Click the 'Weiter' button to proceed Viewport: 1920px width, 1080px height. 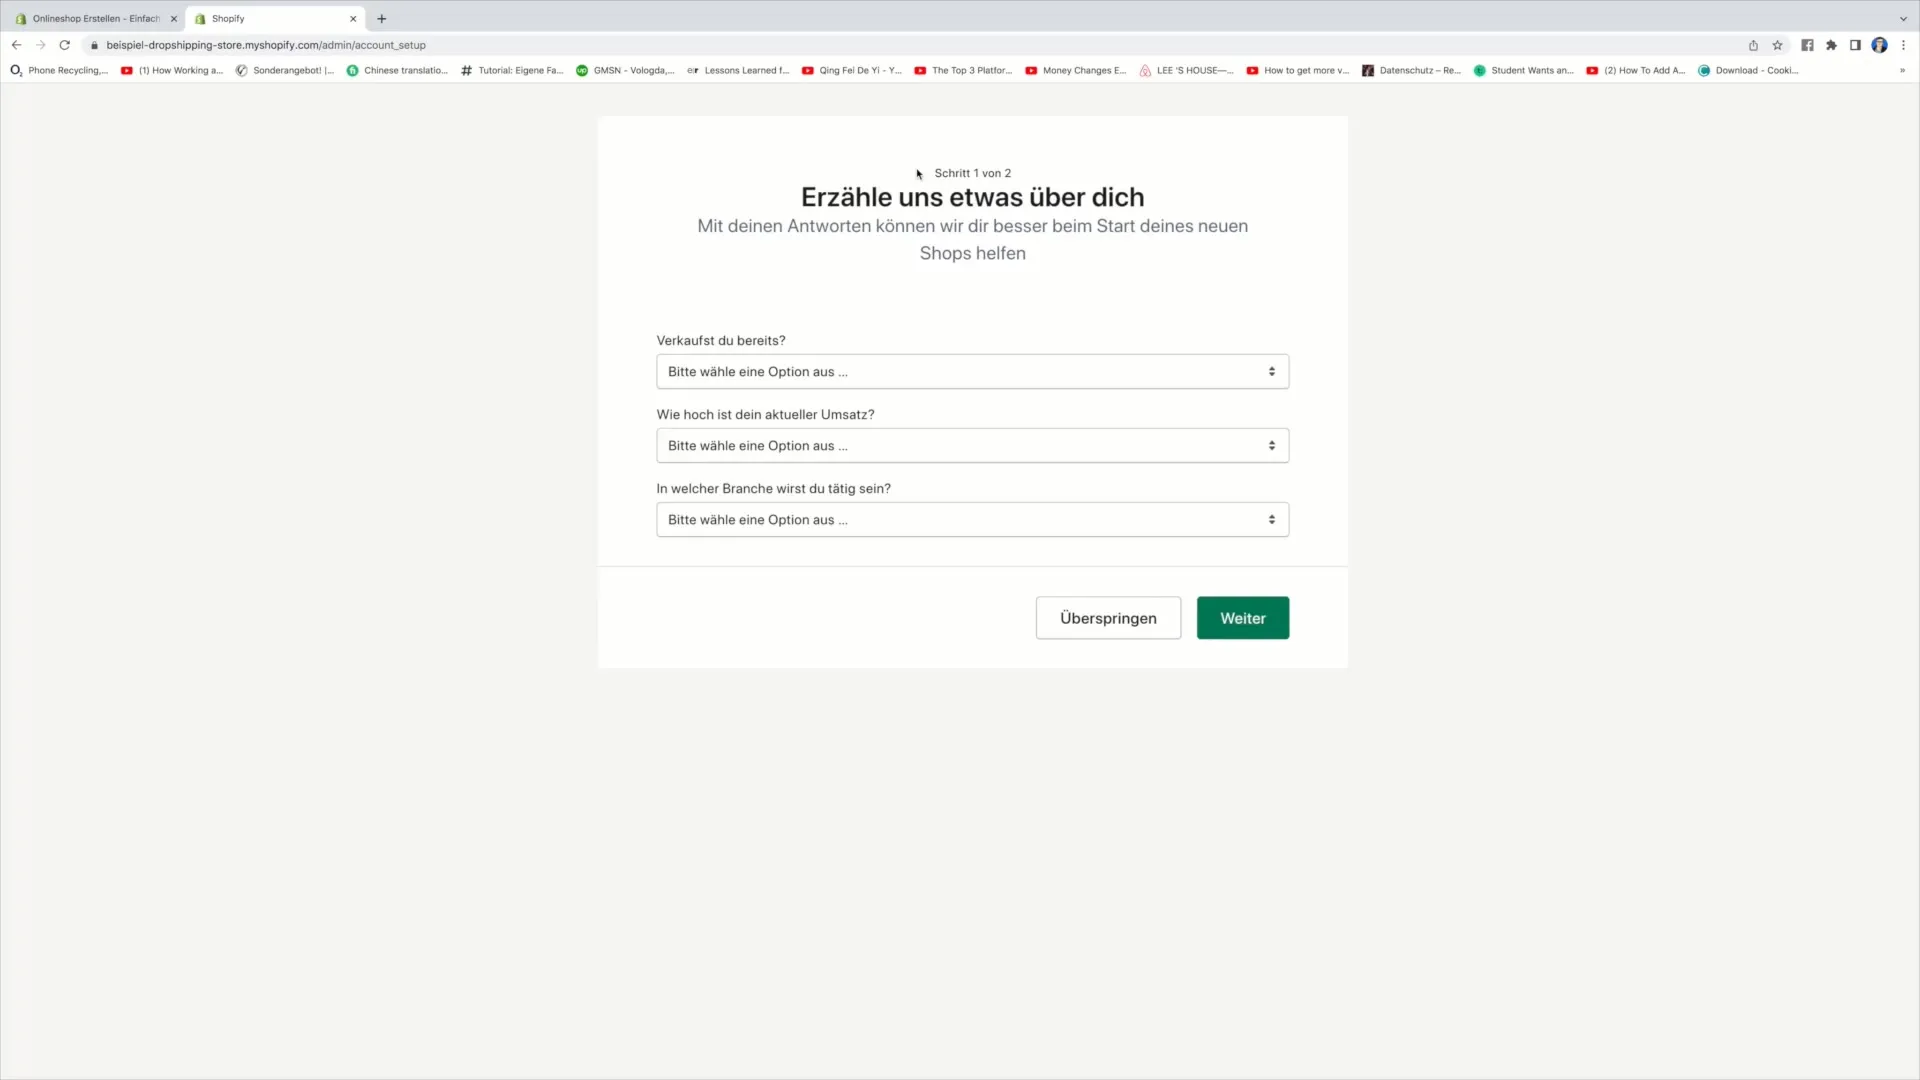click(1242, 617)
